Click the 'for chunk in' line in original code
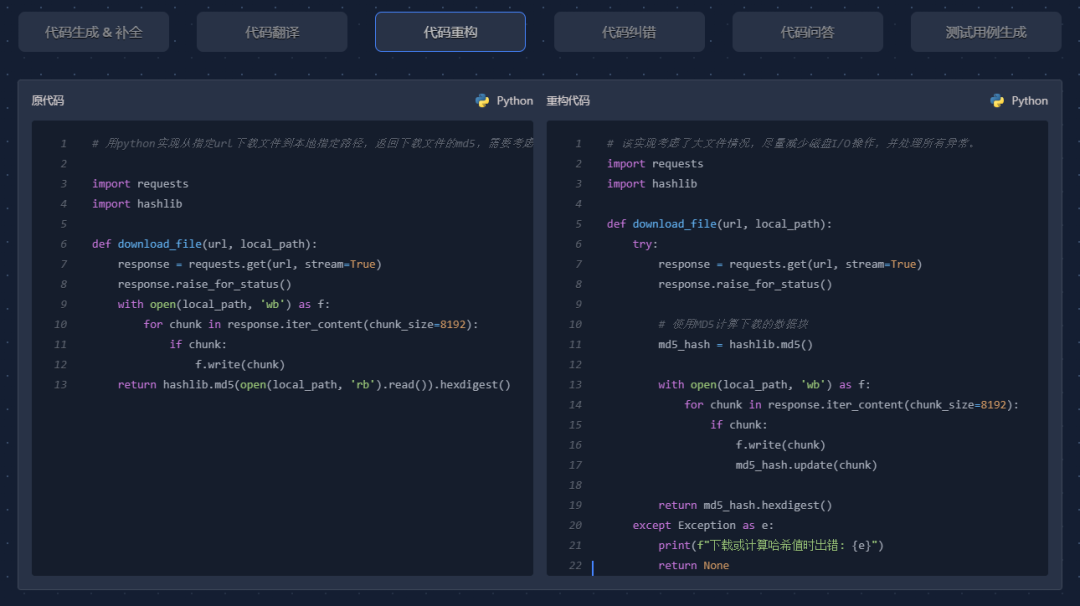Image resolution: width=1080 pixels, height=606 pixels. tap(311, 324)
